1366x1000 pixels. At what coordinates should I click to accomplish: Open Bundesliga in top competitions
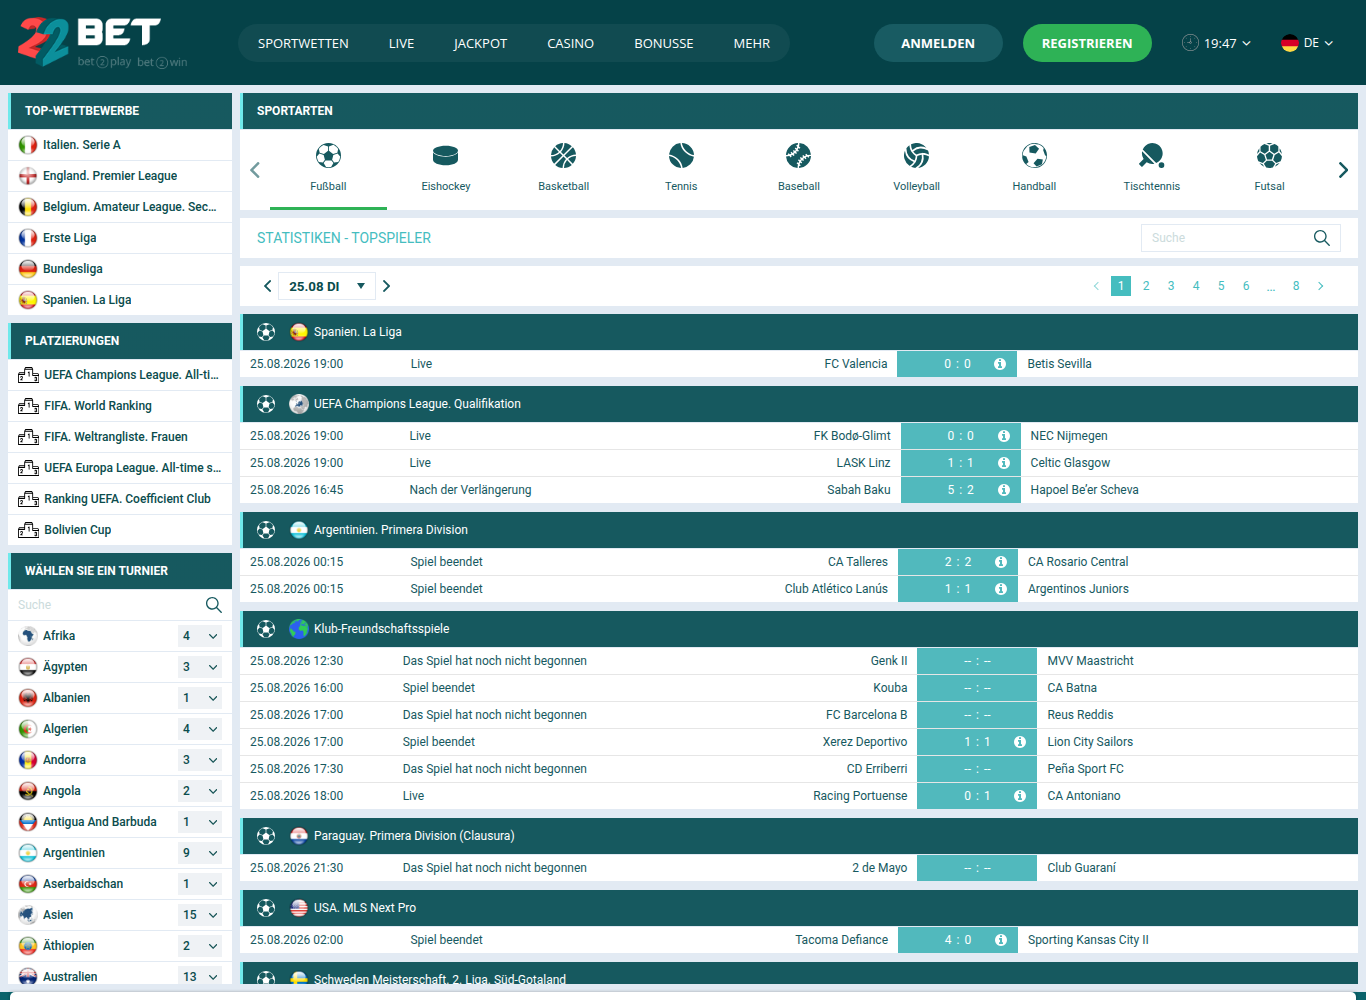(x=120, y=269)
